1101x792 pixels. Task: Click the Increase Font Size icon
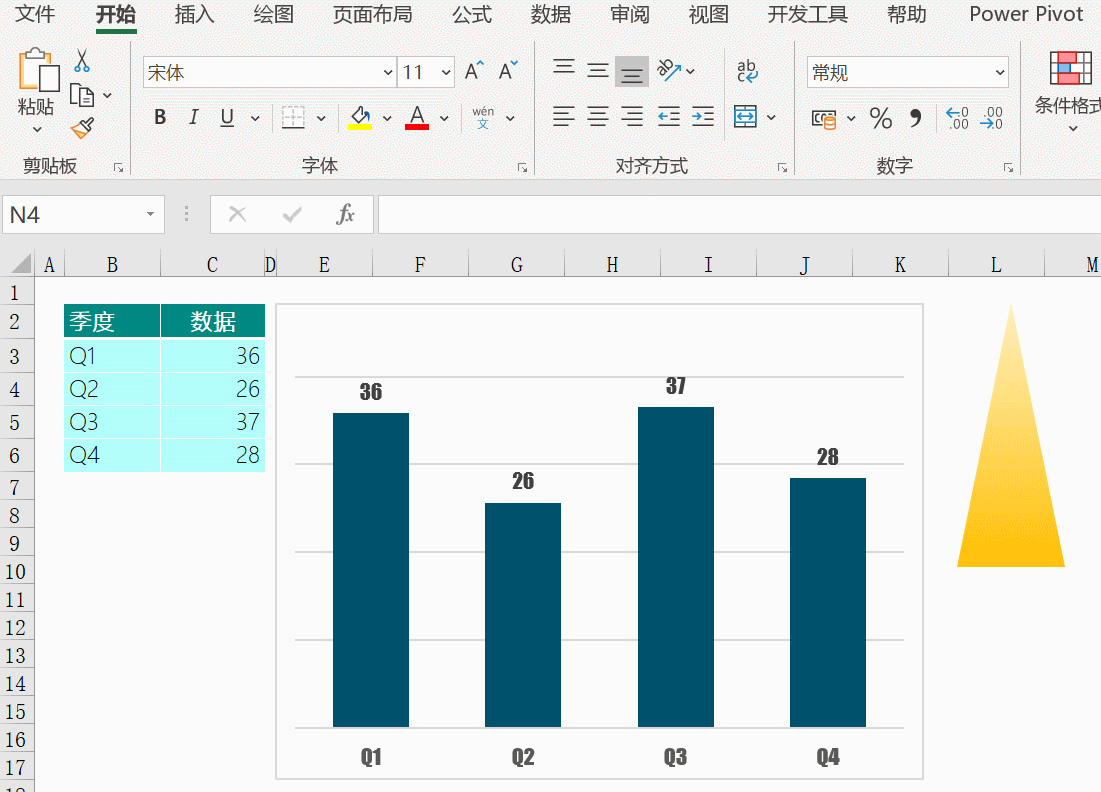471,70
